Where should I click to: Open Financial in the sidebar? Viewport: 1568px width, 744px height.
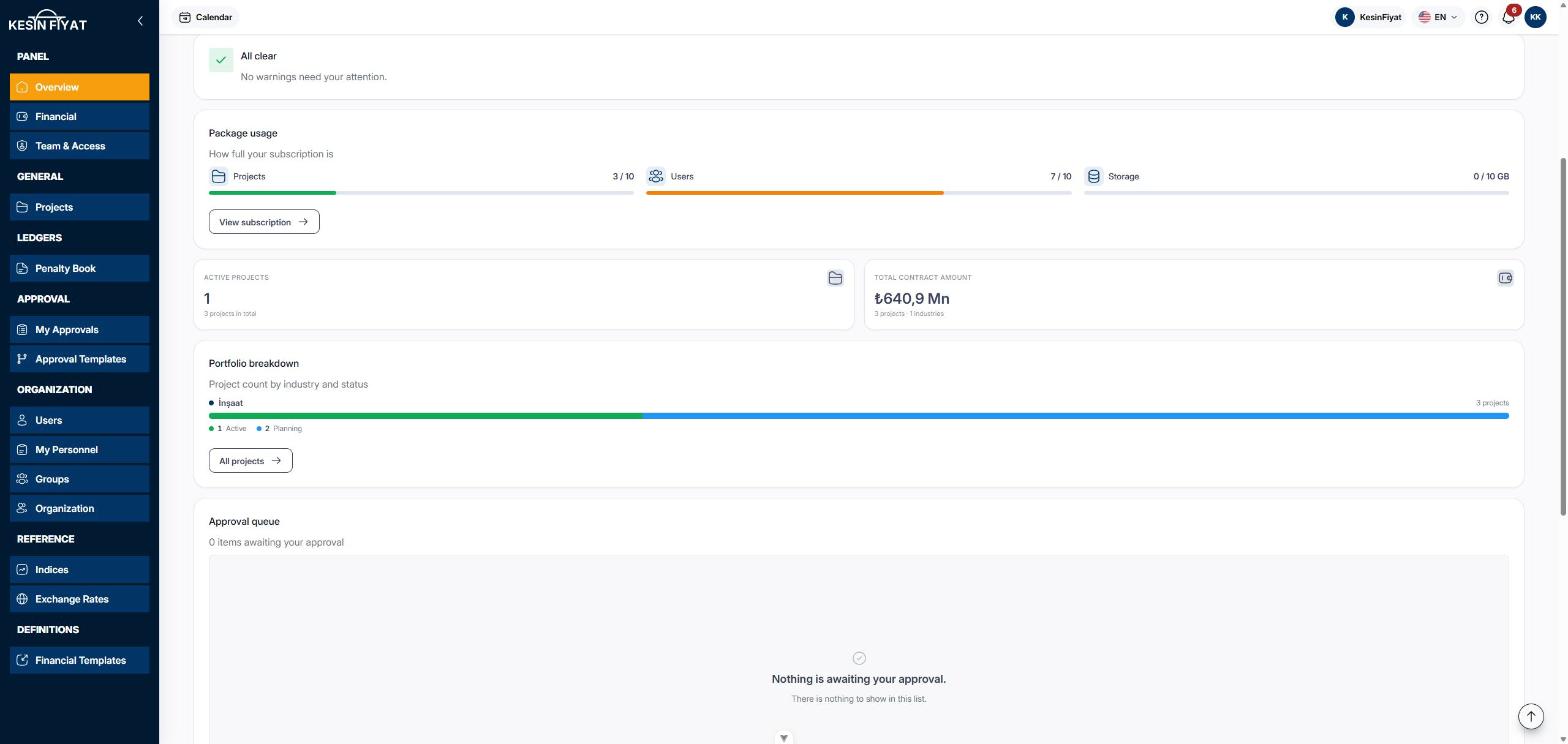80,116
